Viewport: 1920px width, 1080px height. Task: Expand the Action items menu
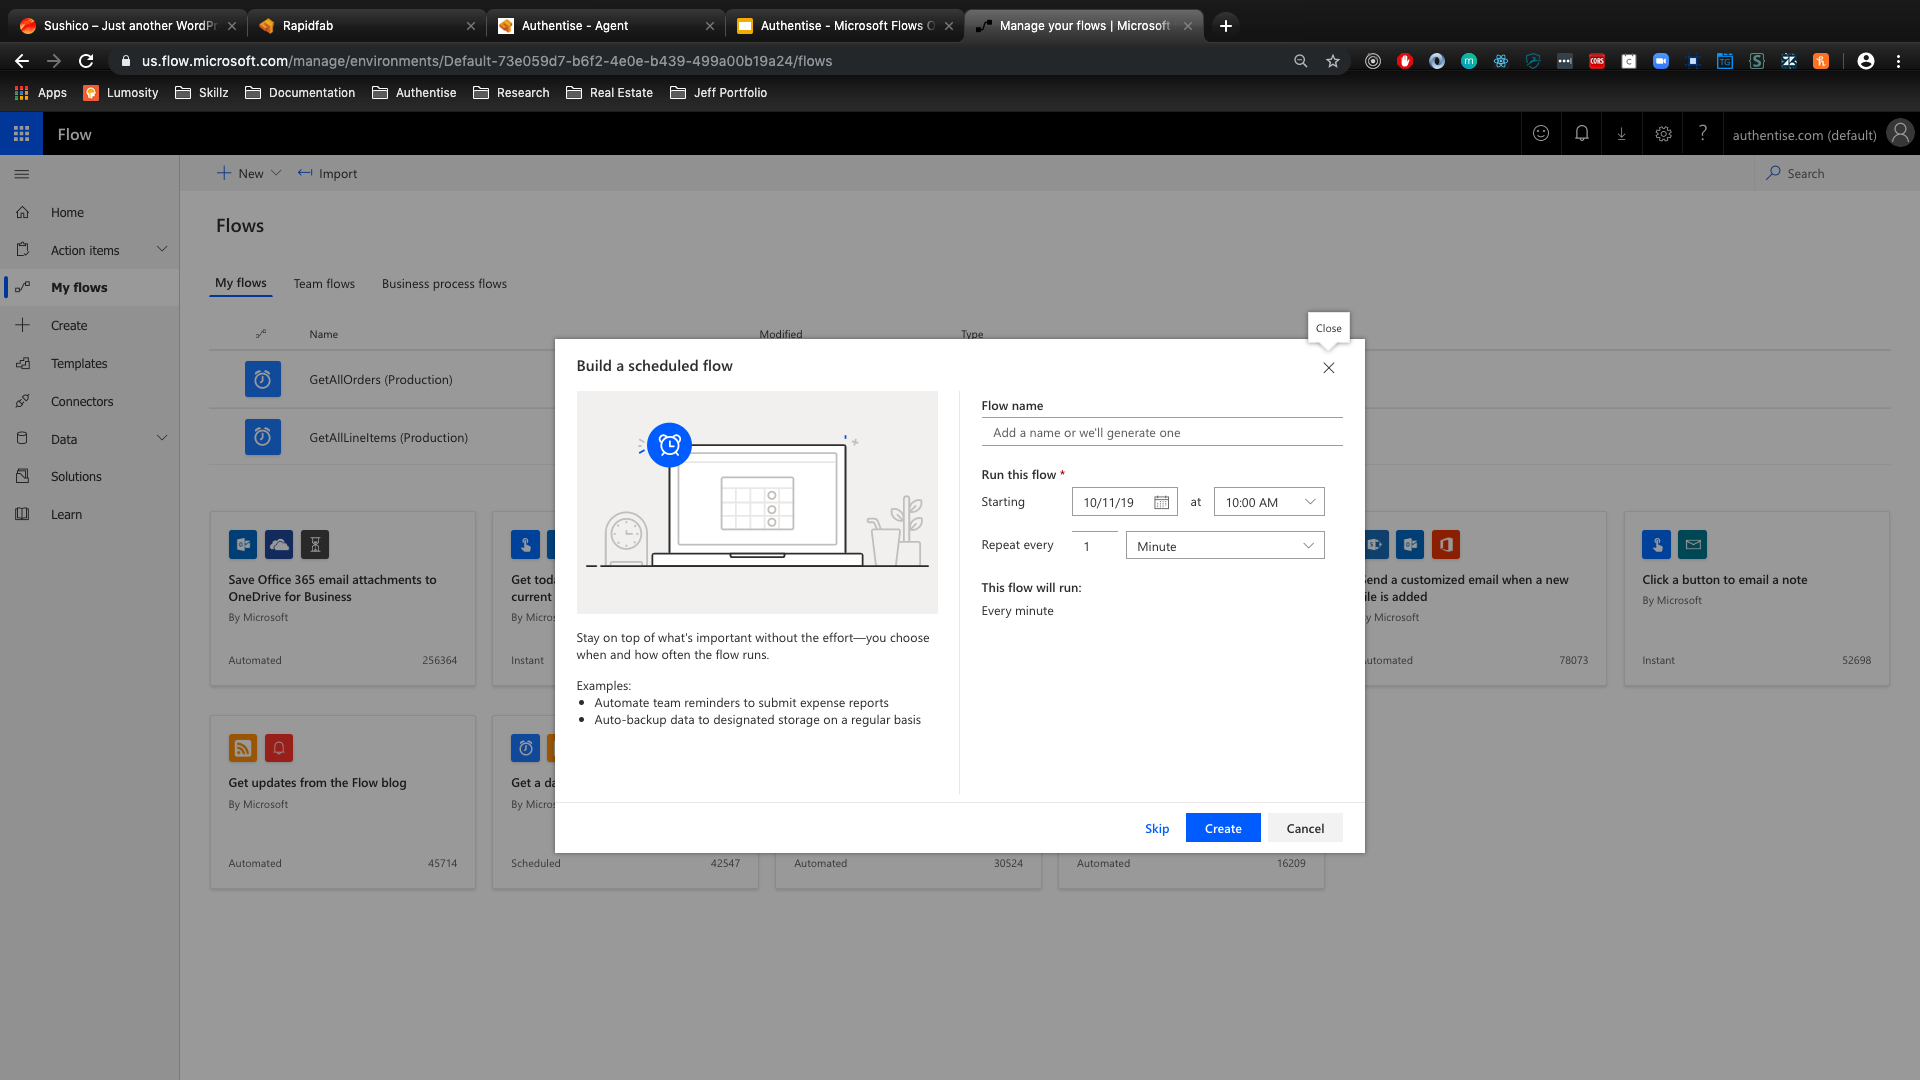[162, 250]
